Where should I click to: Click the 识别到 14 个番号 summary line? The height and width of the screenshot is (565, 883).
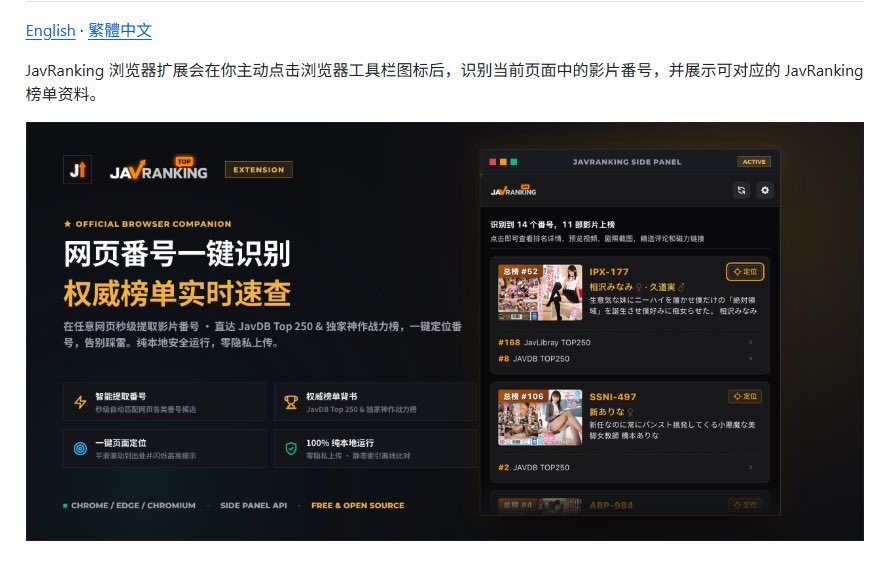[552, 224]
